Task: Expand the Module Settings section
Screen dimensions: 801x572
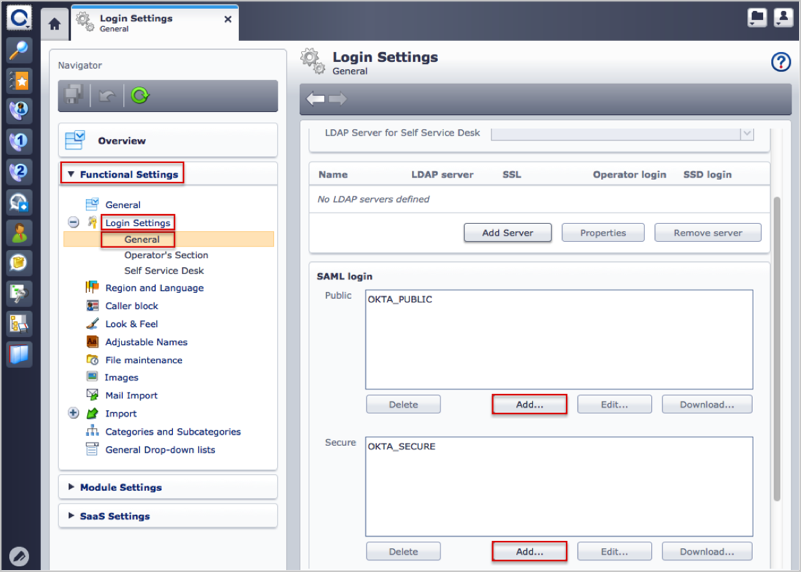Action: coord(120,487)
